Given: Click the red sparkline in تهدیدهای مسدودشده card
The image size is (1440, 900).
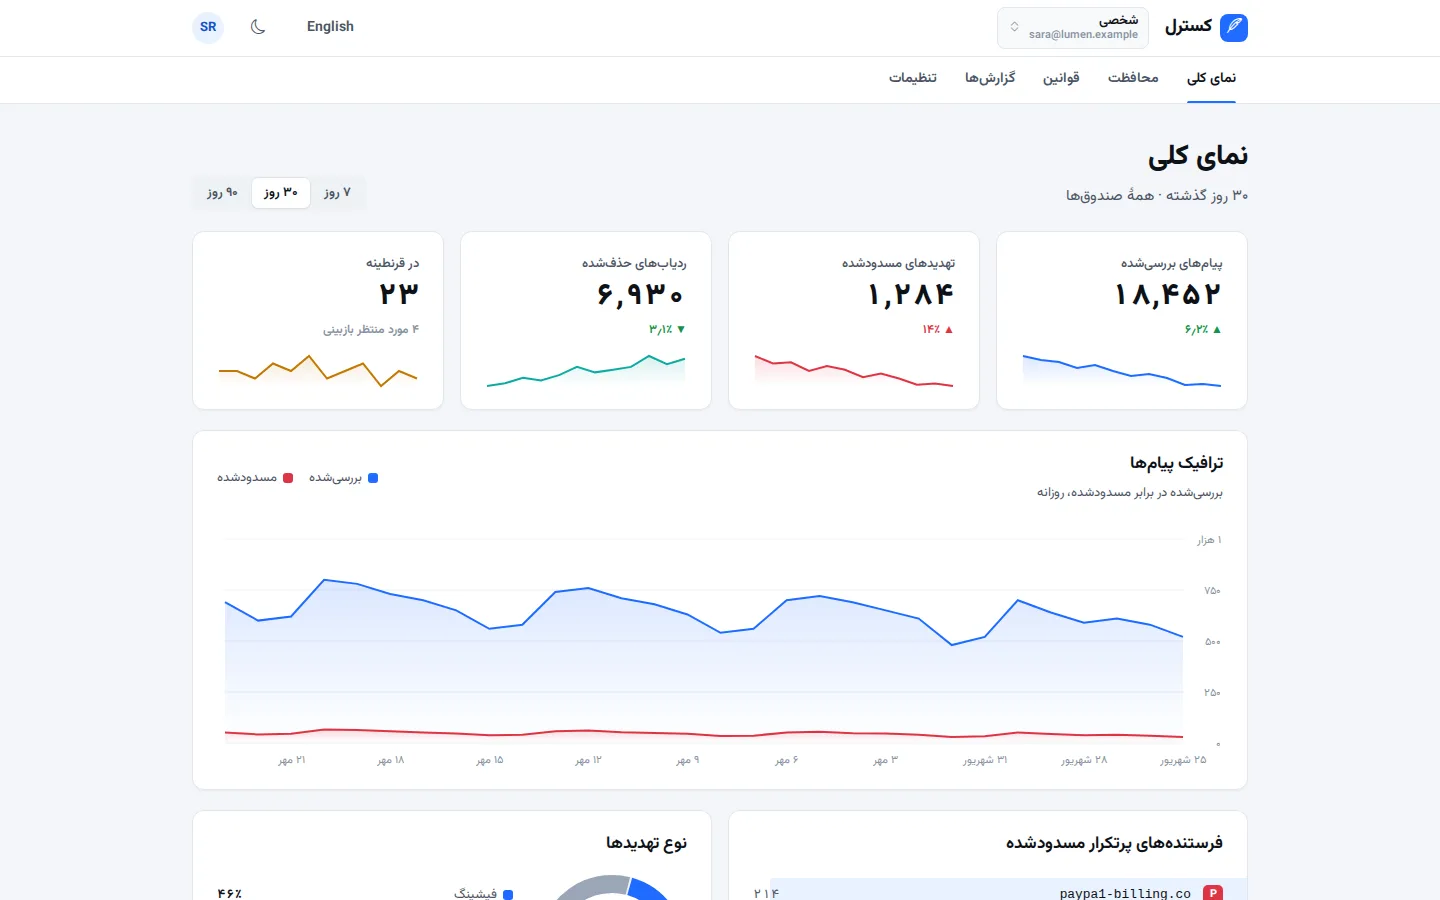Looking at the screenshot, I should pyautogui.click(x=854, y=370).
